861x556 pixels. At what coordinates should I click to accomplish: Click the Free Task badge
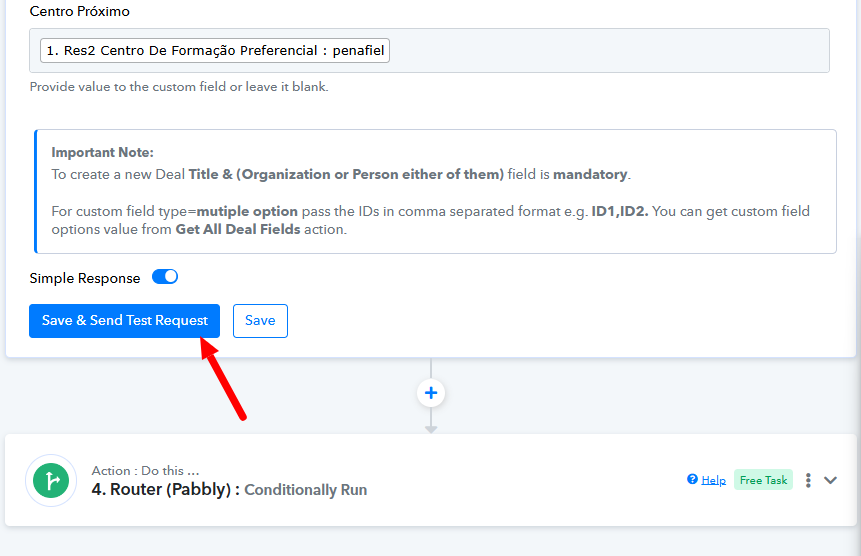[763, 480]
